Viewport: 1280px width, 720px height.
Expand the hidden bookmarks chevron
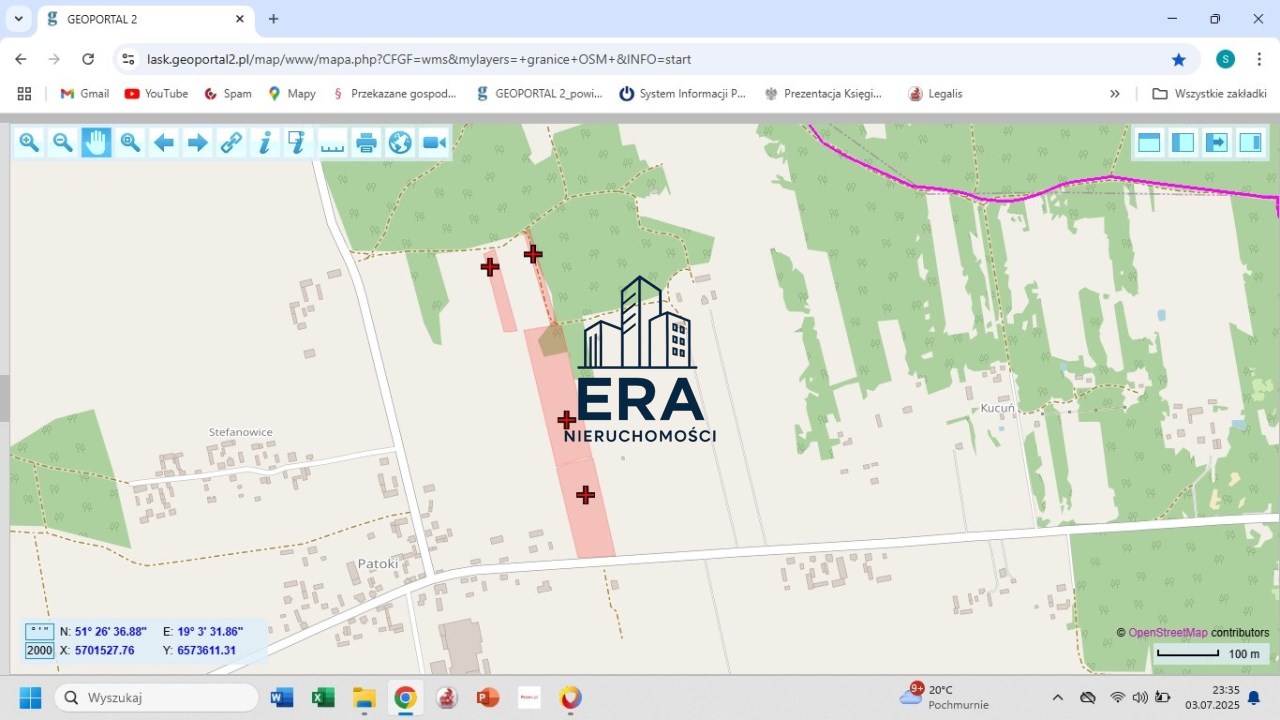(1115, 93)
